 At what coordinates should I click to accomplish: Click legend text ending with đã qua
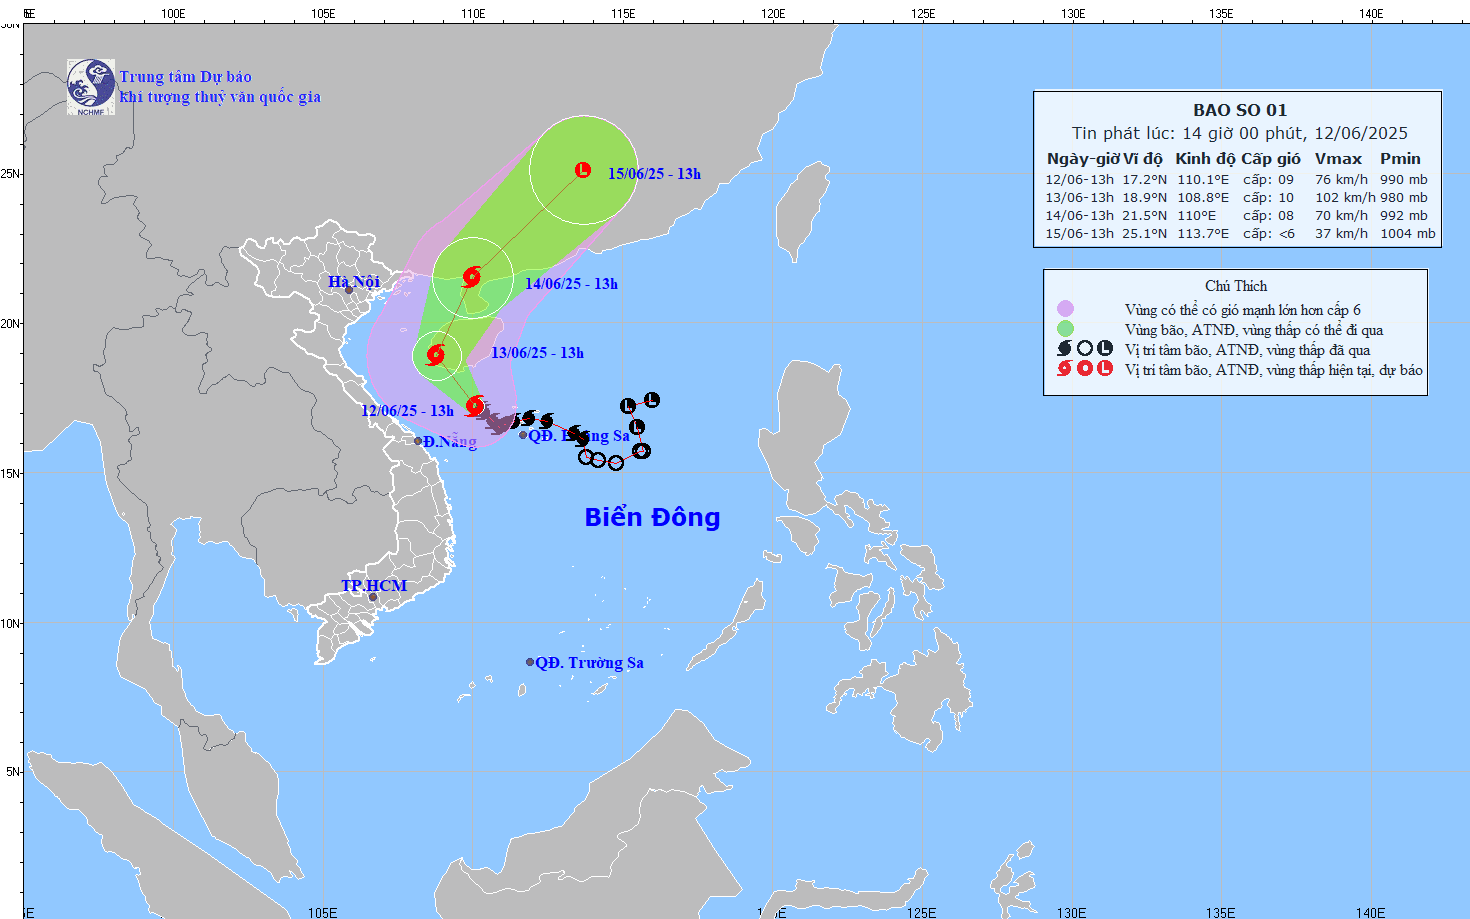coord(1248,350)
